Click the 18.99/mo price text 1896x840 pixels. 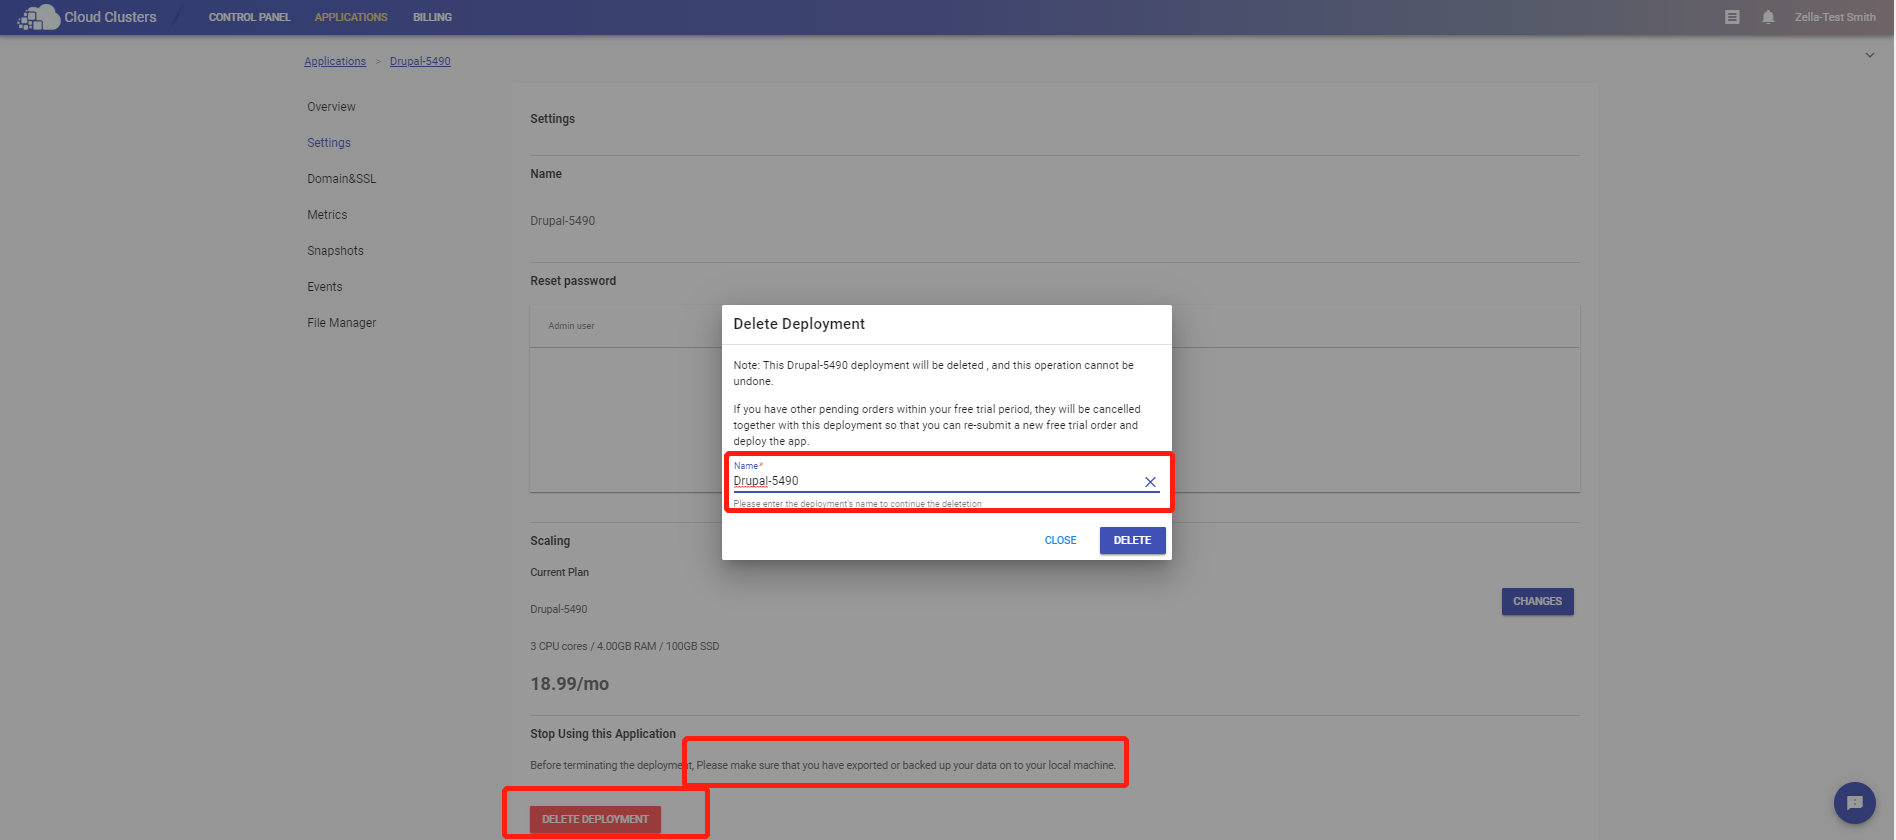tap(569, 684)
